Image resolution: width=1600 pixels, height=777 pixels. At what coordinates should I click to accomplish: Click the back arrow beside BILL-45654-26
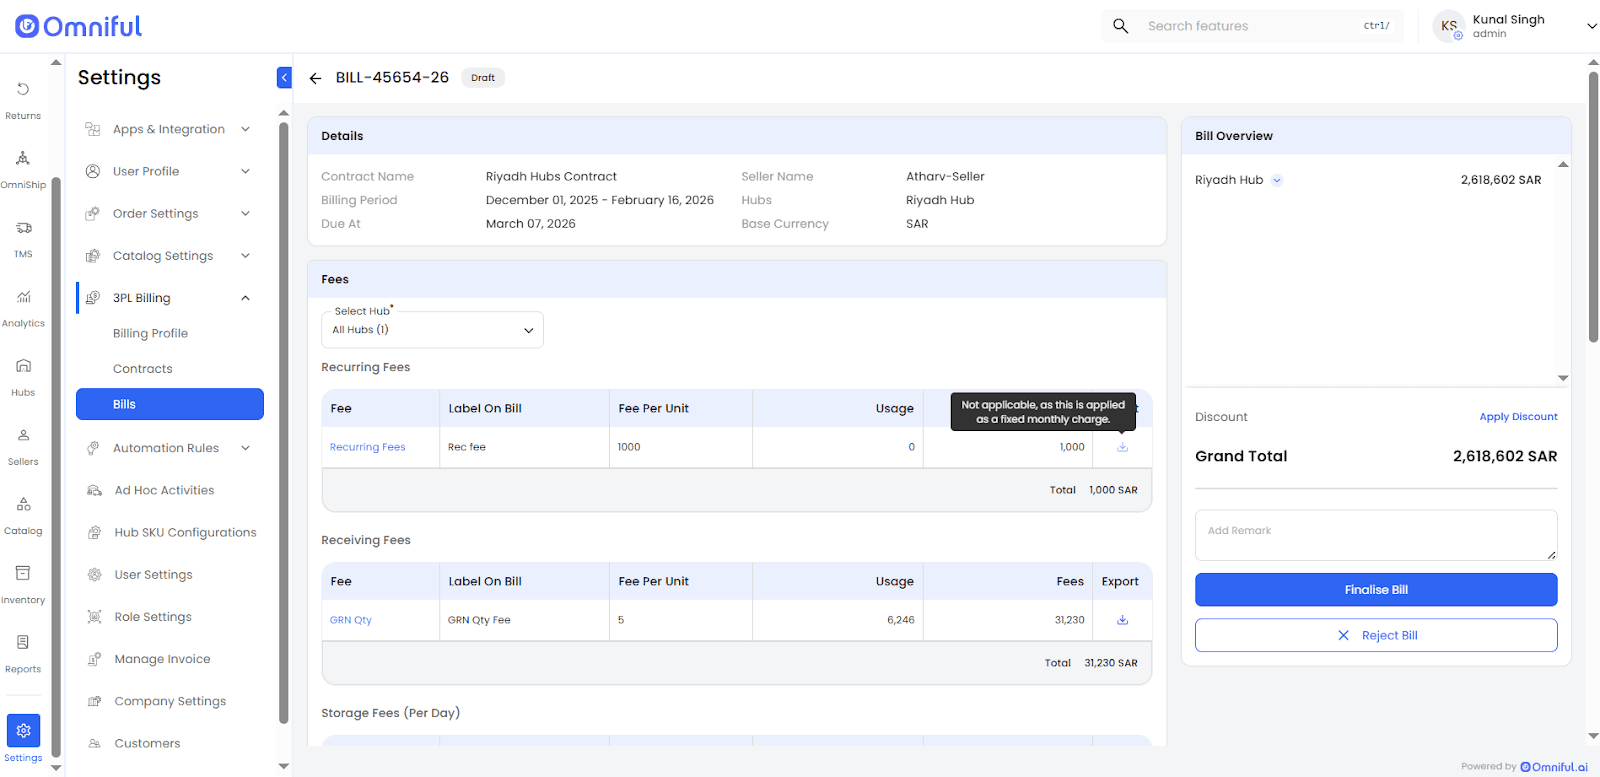pos(315,78)
